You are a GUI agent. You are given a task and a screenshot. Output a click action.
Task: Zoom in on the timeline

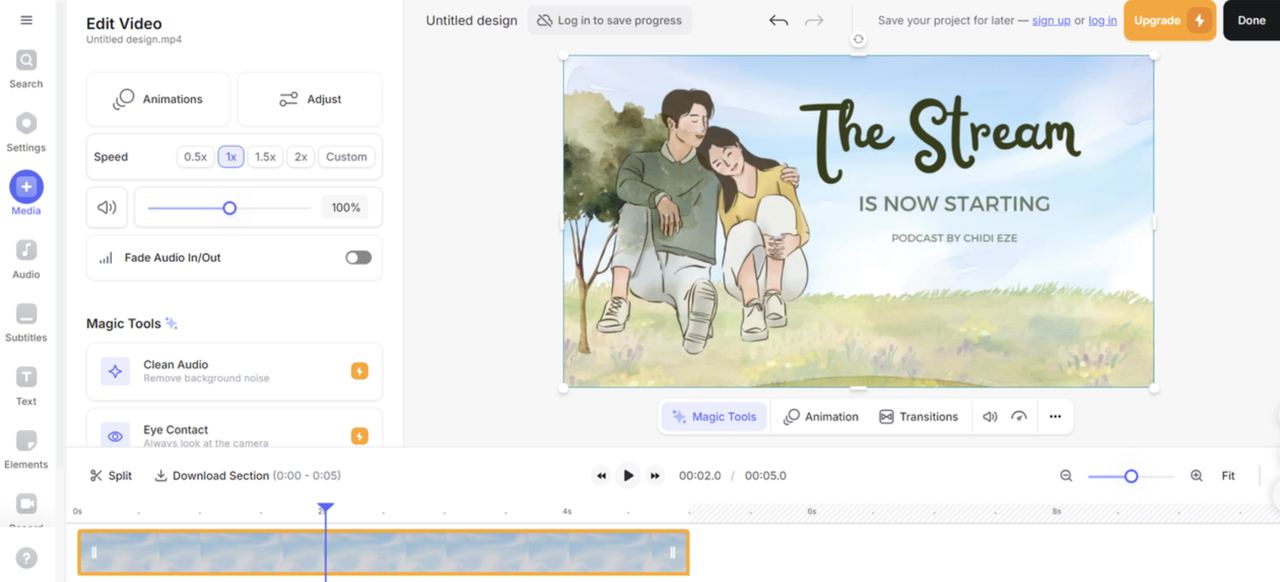(1196, 476)
